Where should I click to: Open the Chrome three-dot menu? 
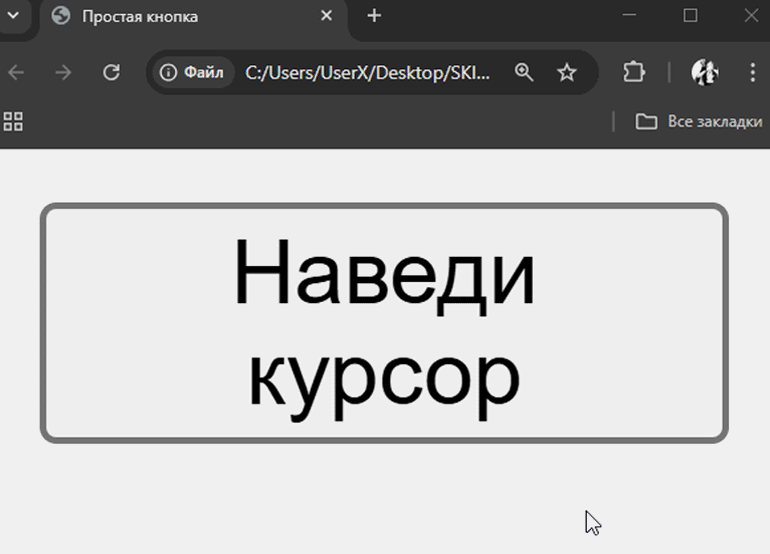pyautogui.click(x=752, y=72)
